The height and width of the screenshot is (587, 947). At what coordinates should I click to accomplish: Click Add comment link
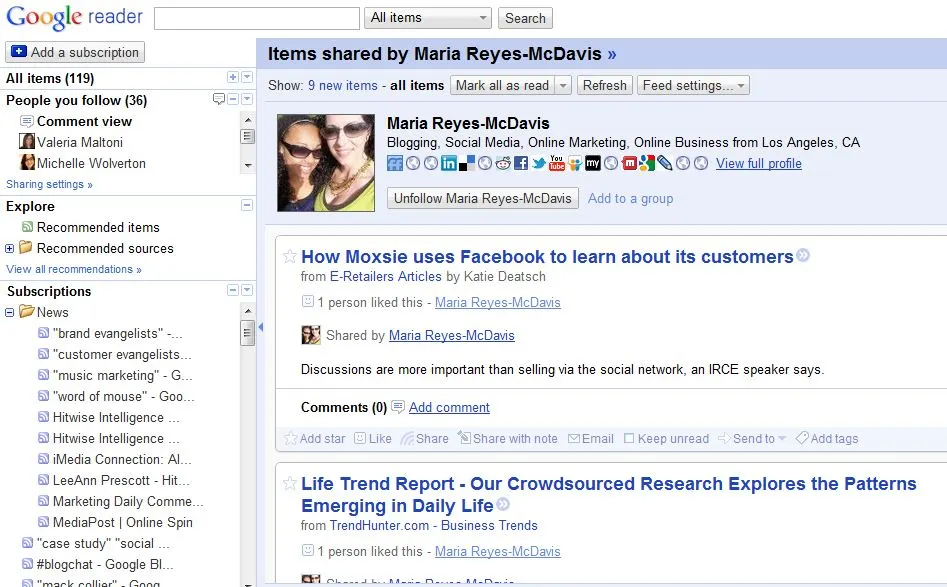tap(449, 408)
